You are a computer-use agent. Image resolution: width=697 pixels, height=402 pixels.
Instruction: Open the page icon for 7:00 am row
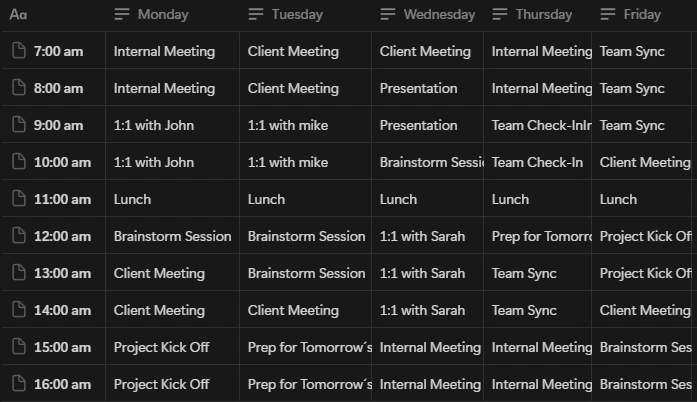click(19, 50)
